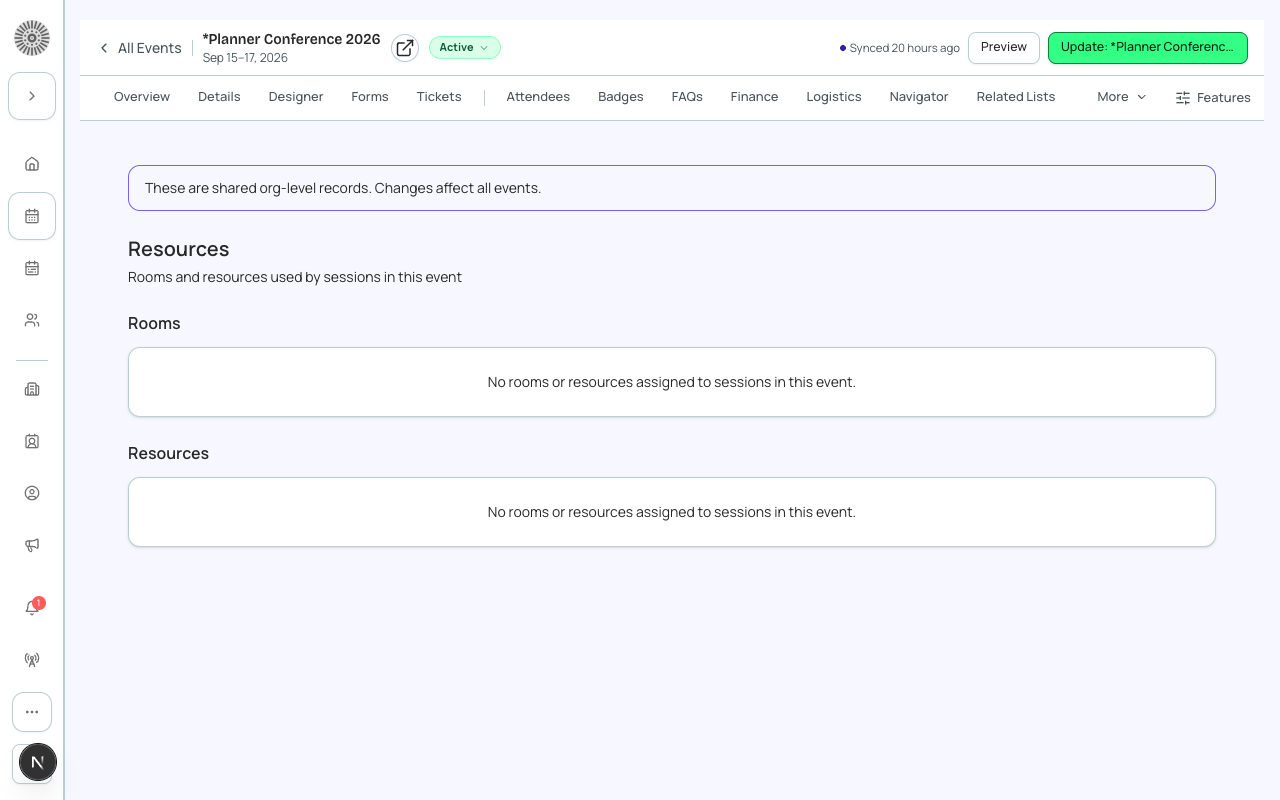Switch to the Overview tab
This screenshot has width=1280, height=800.
(x=142, y=97)
